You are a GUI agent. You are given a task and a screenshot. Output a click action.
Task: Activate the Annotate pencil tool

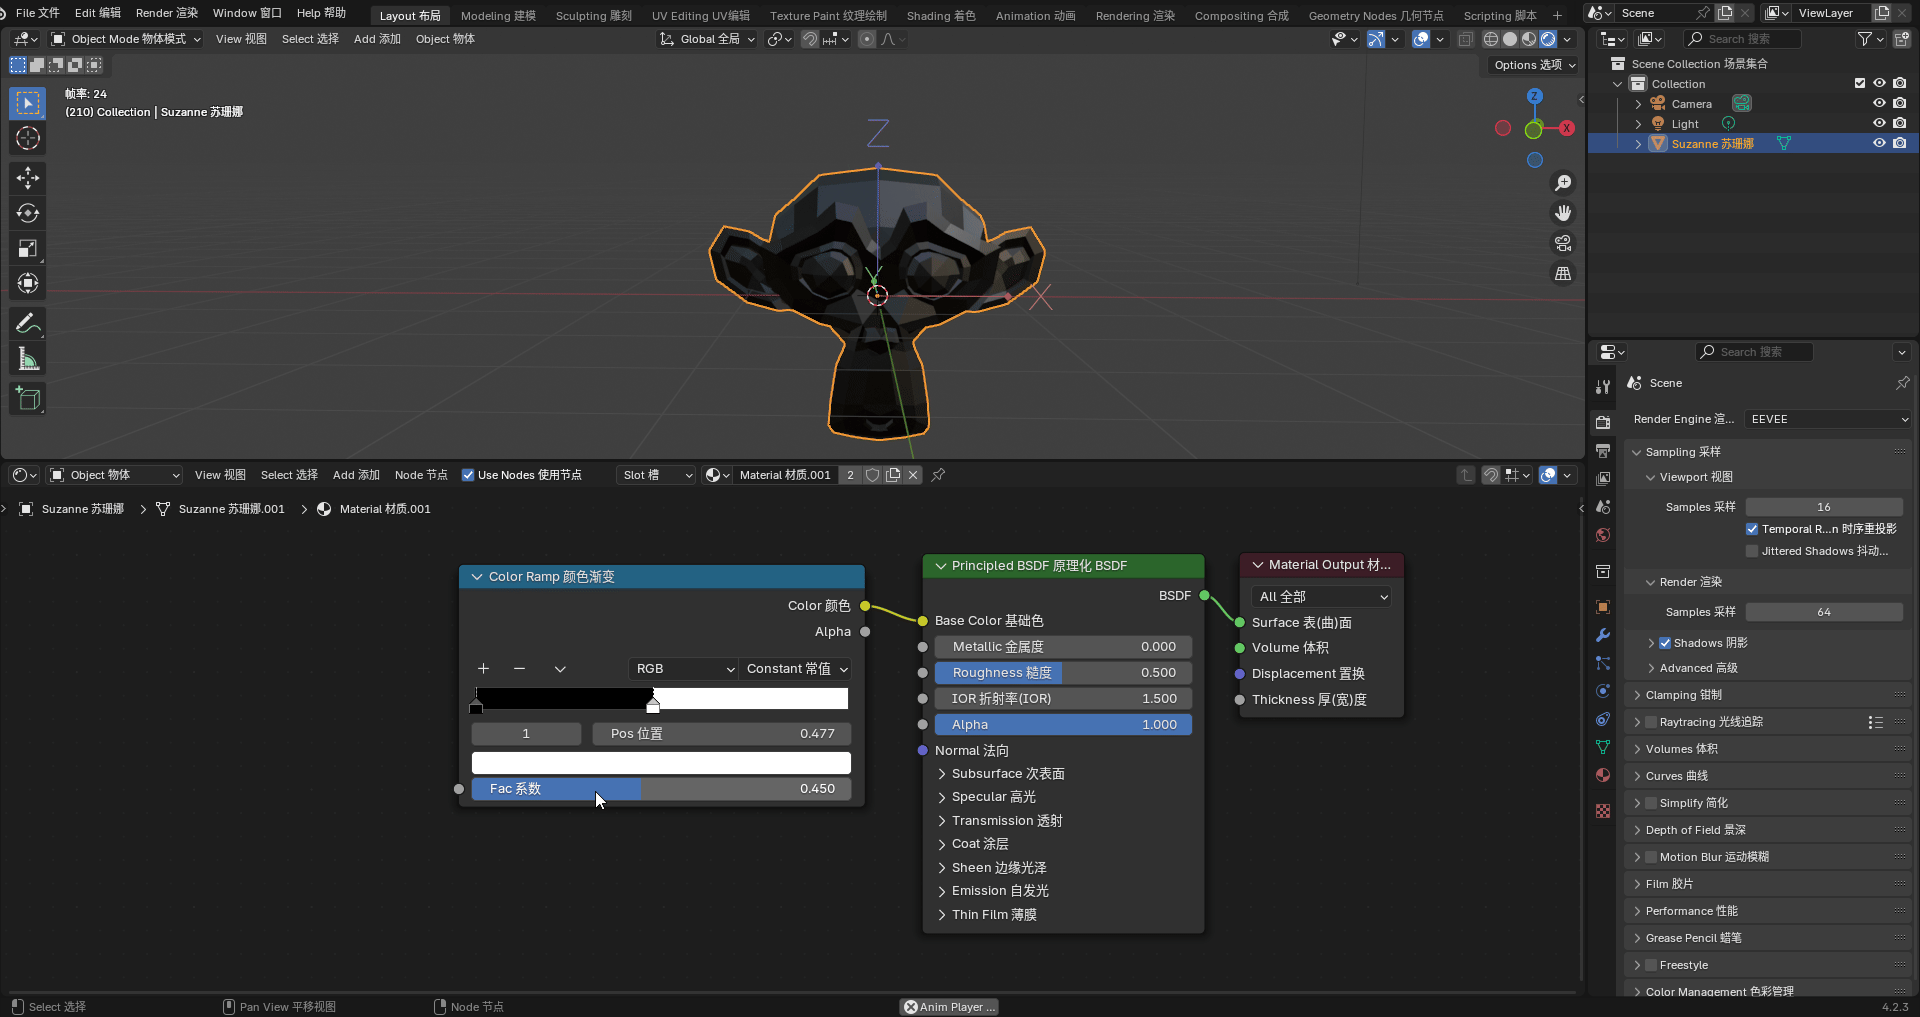pos(27,323)
